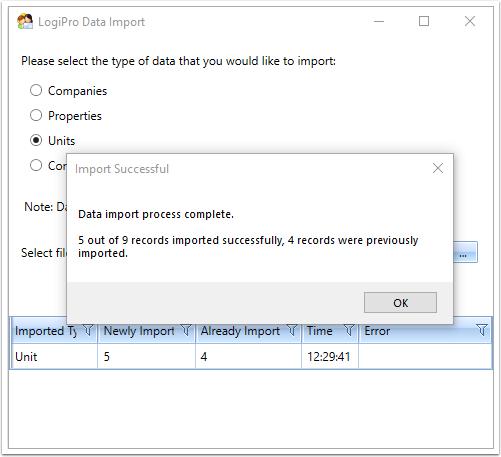The width and height of the screenshot is (501, 457).
Task: Open filter on Error column
Action: point(482,330)
